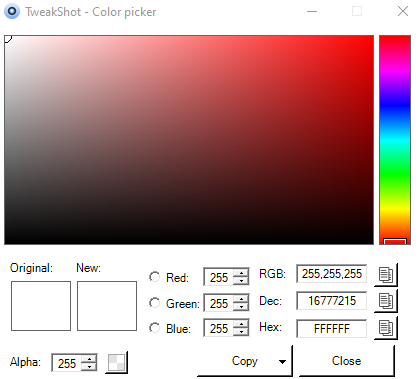
Task: Decrease the Blue value with down arrow
Action: tap(241, 332)
